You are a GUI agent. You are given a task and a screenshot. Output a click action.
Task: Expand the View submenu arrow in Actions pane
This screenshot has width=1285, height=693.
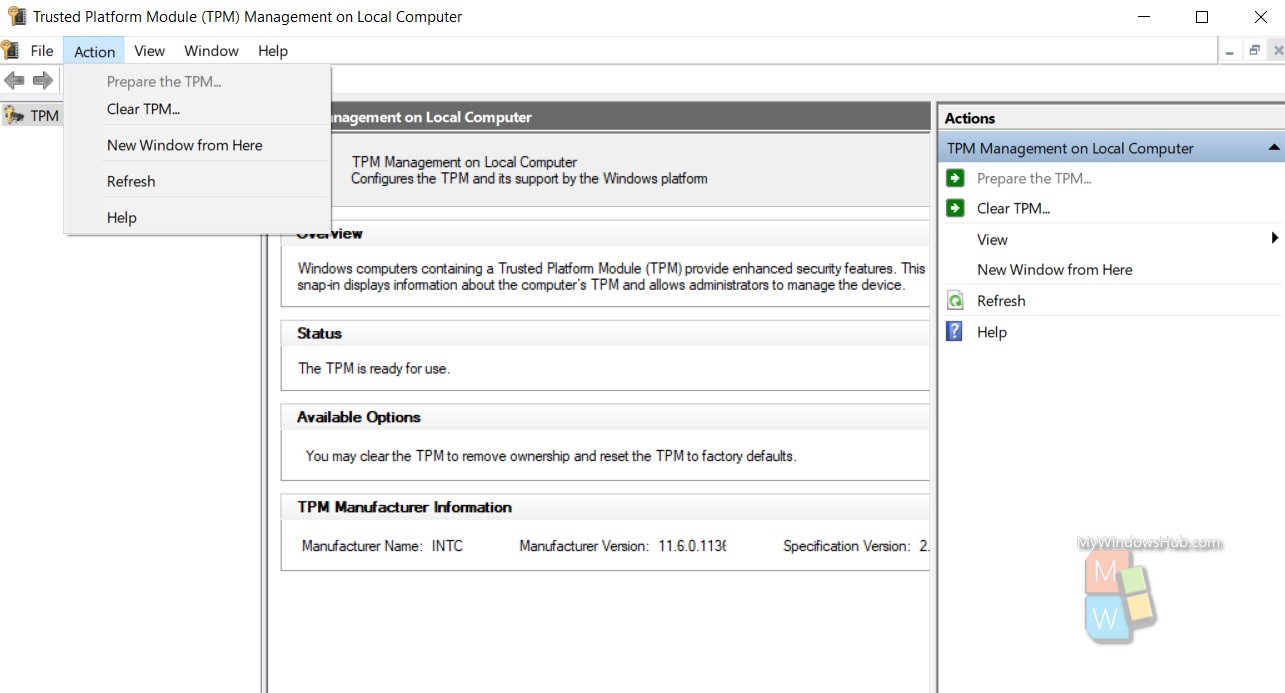click(1275, 238)
